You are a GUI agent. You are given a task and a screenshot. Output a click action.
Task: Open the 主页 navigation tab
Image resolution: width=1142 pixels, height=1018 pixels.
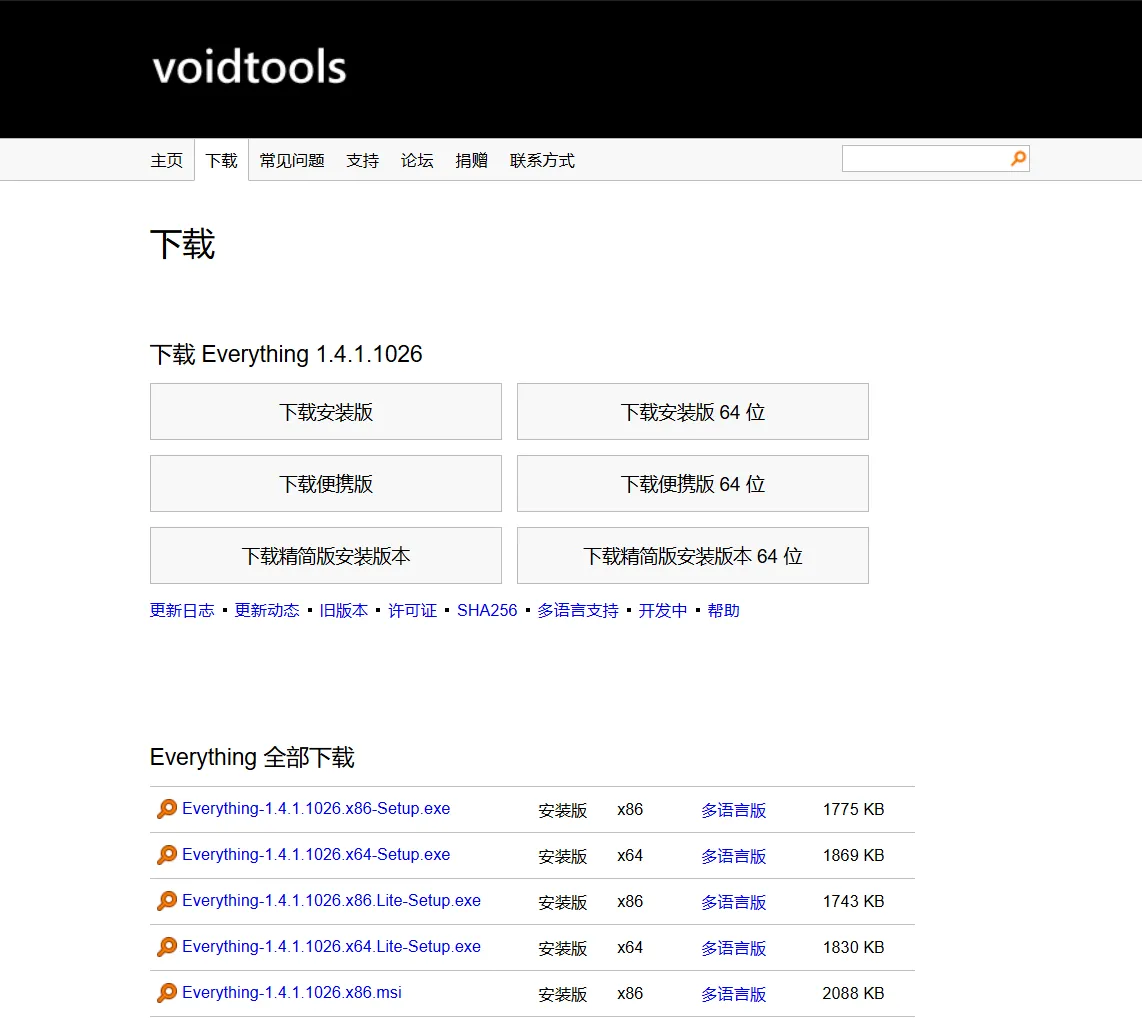(167, 160)
